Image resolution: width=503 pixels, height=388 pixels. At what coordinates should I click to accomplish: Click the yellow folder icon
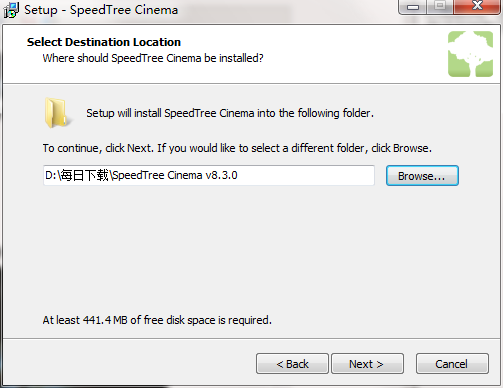pos(56,113)
